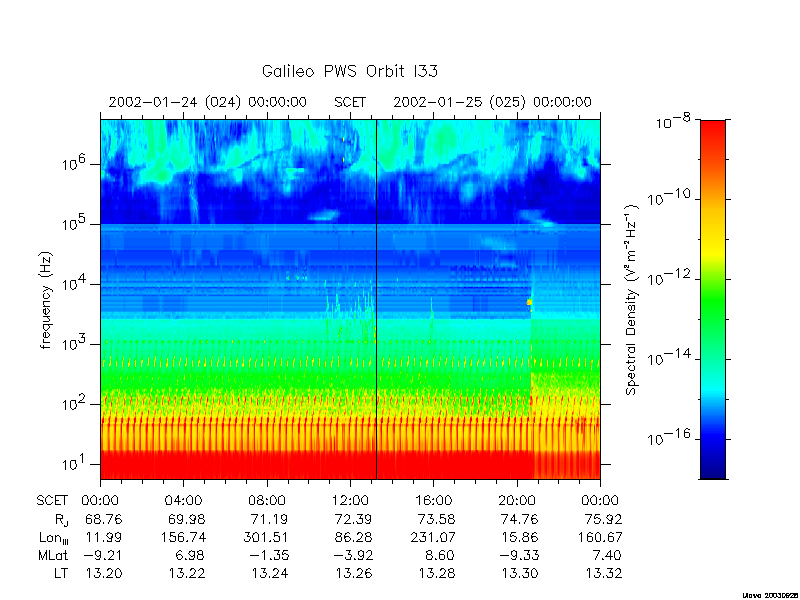Click the LT value '13.28'
Screen dimensions: 800x600
pyautogui.click(x=437, y=573)
